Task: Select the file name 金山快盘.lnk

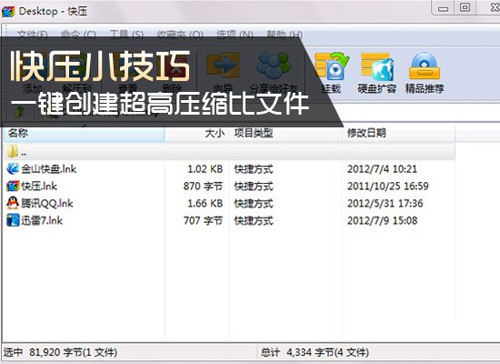Action: 49,169
